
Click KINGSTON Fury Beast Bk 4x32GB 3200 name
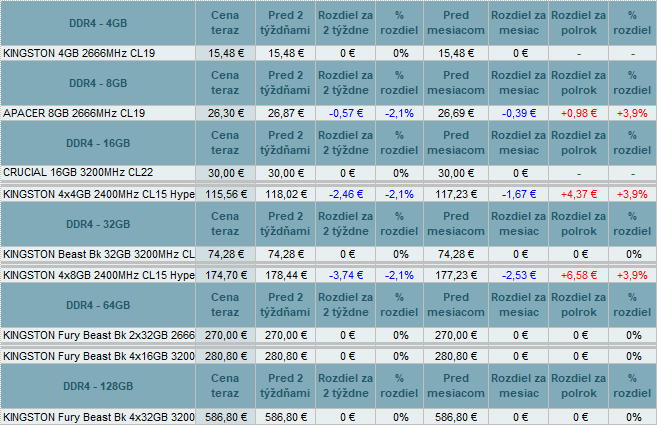(x=99, y=417)
